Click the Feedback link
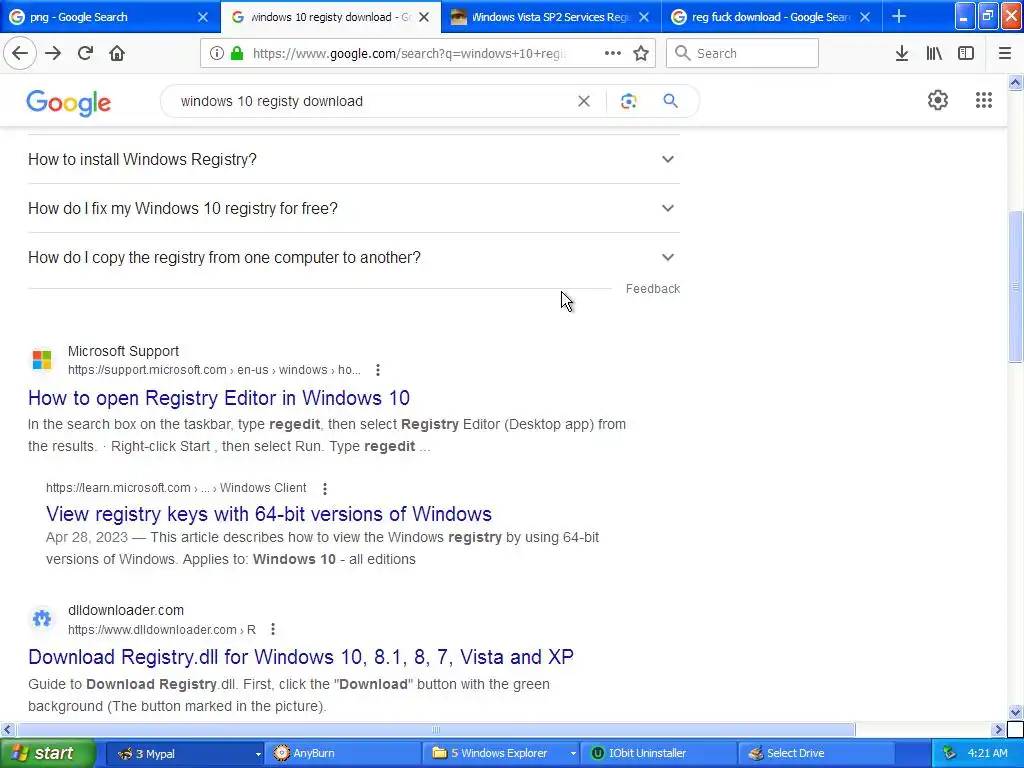 pos(652,289)
